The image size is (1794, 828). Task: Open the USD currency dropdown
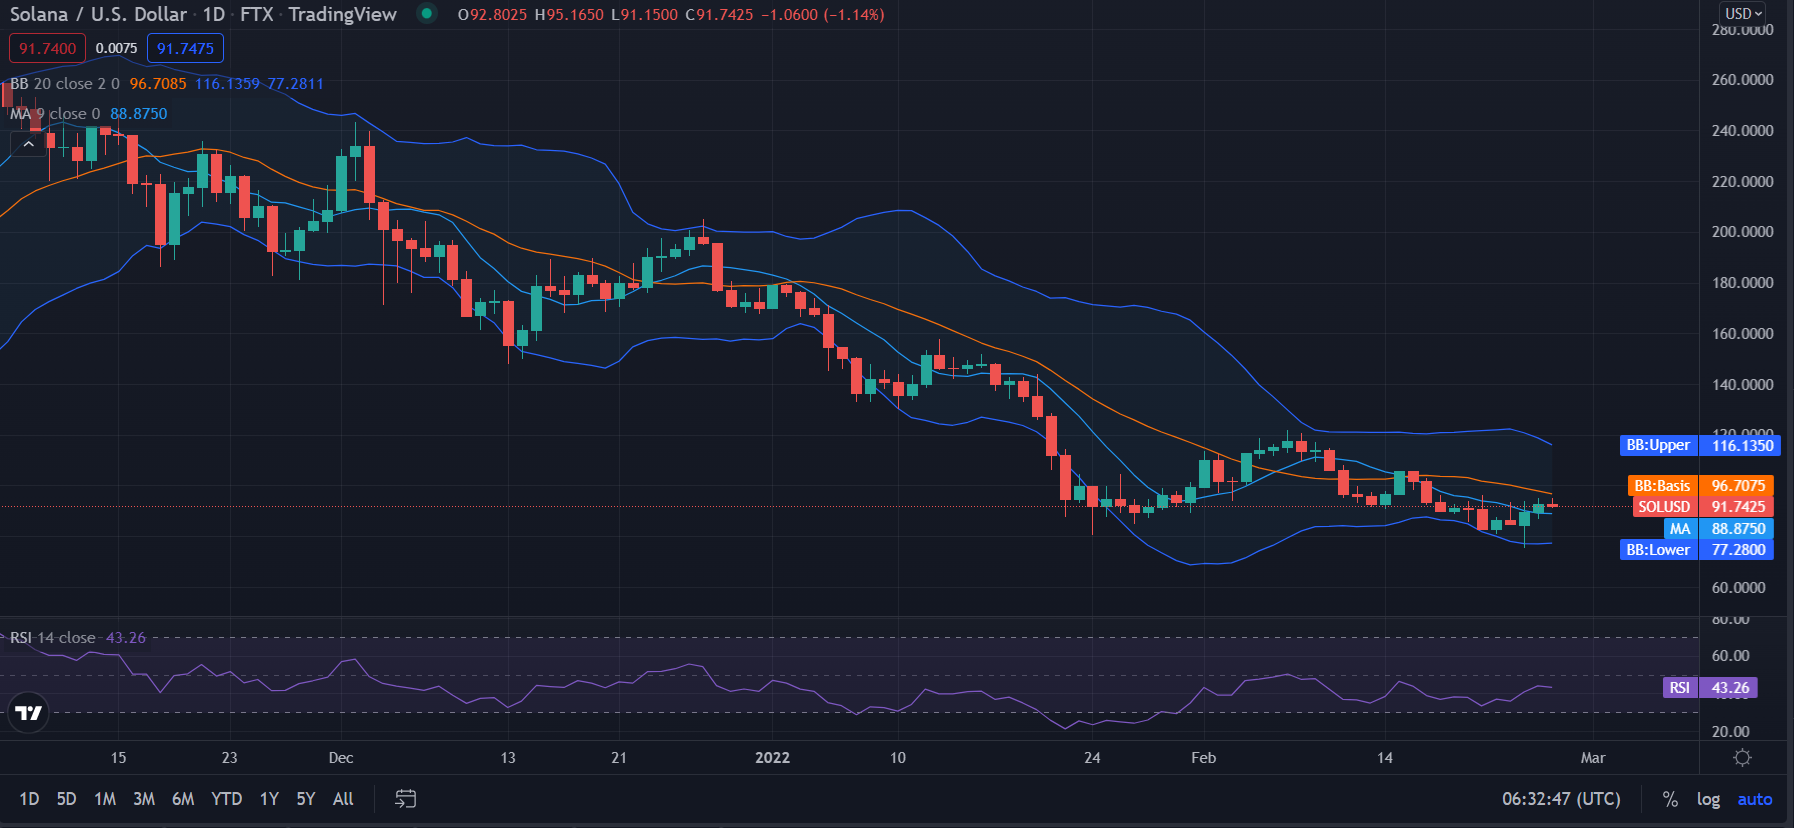click(1743, 13)
